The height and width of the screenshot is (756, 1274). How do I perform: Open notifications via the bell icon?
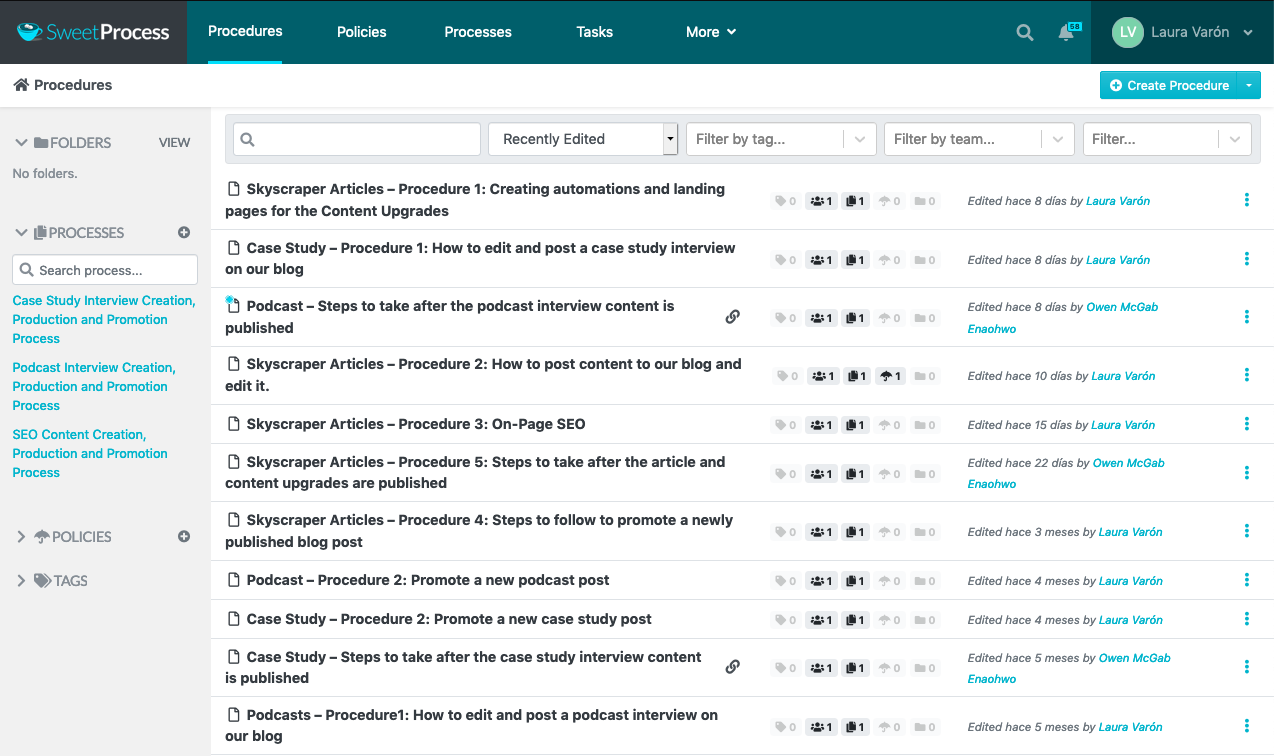(1065, 31)
